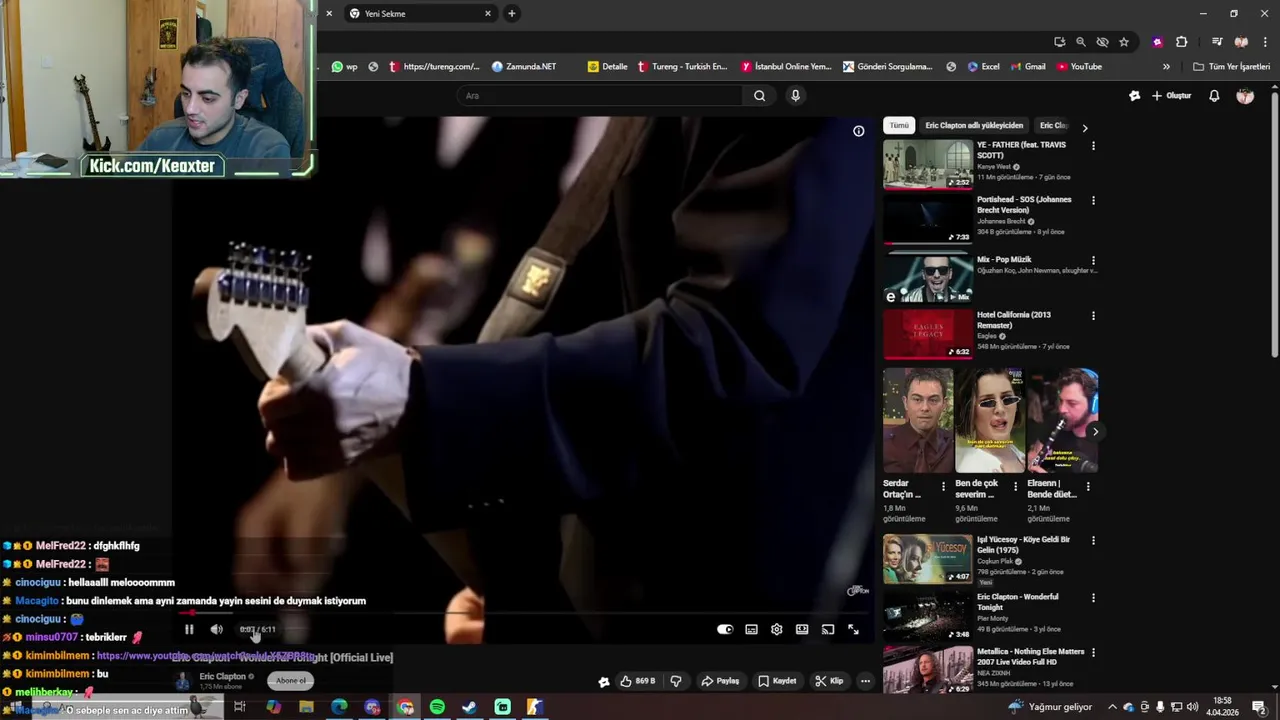Open Eric Clapton channel name

point(222,676)
